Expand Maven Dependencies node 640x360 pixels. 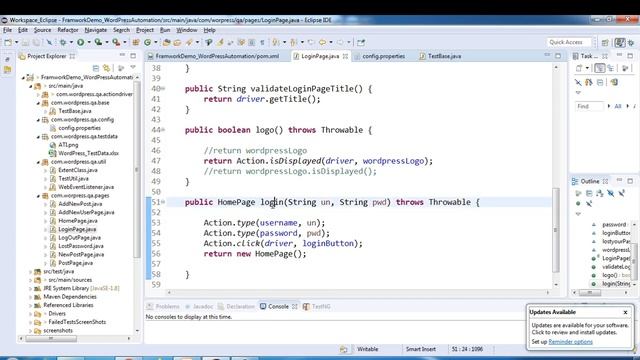[x=31, y=297]
